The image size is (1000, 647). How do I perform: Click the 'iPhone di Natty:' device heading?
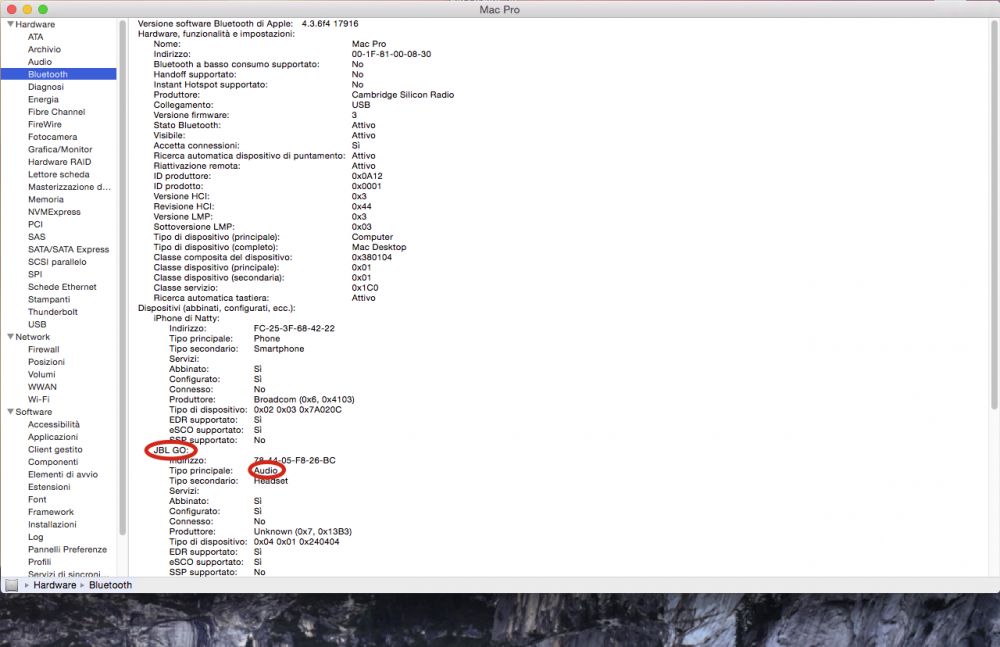tap(186, 318)
